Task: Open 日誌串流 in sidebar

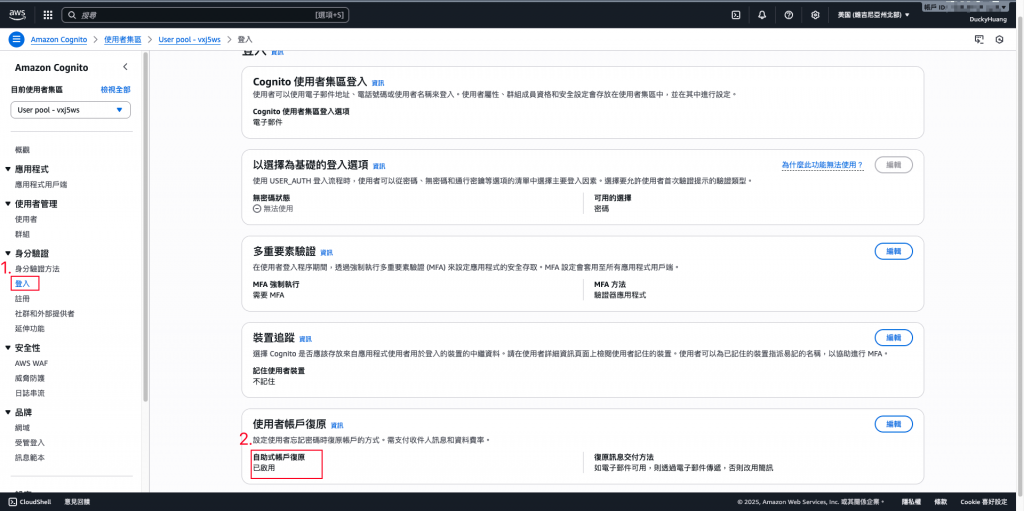Action: pos(29,393)
